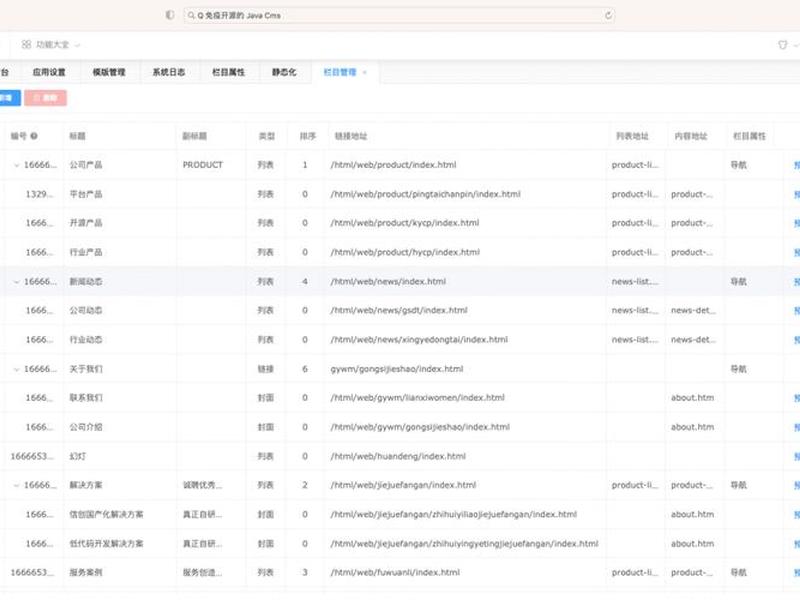This screenshot has width=800, height=600.
Task: Click /html/web/product/kycp/index.html link address
Action: pyautogui.click(x=405, y=223)
